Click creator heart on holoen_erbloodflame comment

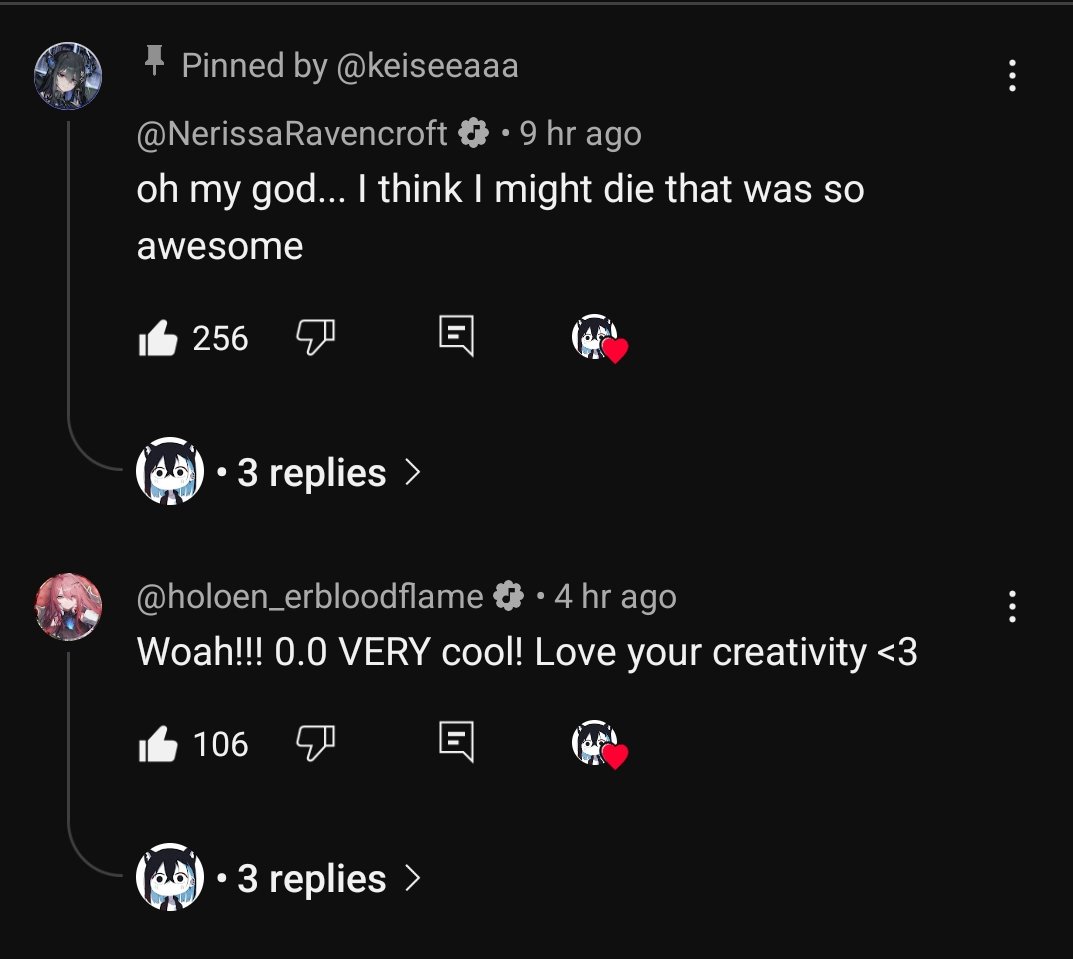599,746
